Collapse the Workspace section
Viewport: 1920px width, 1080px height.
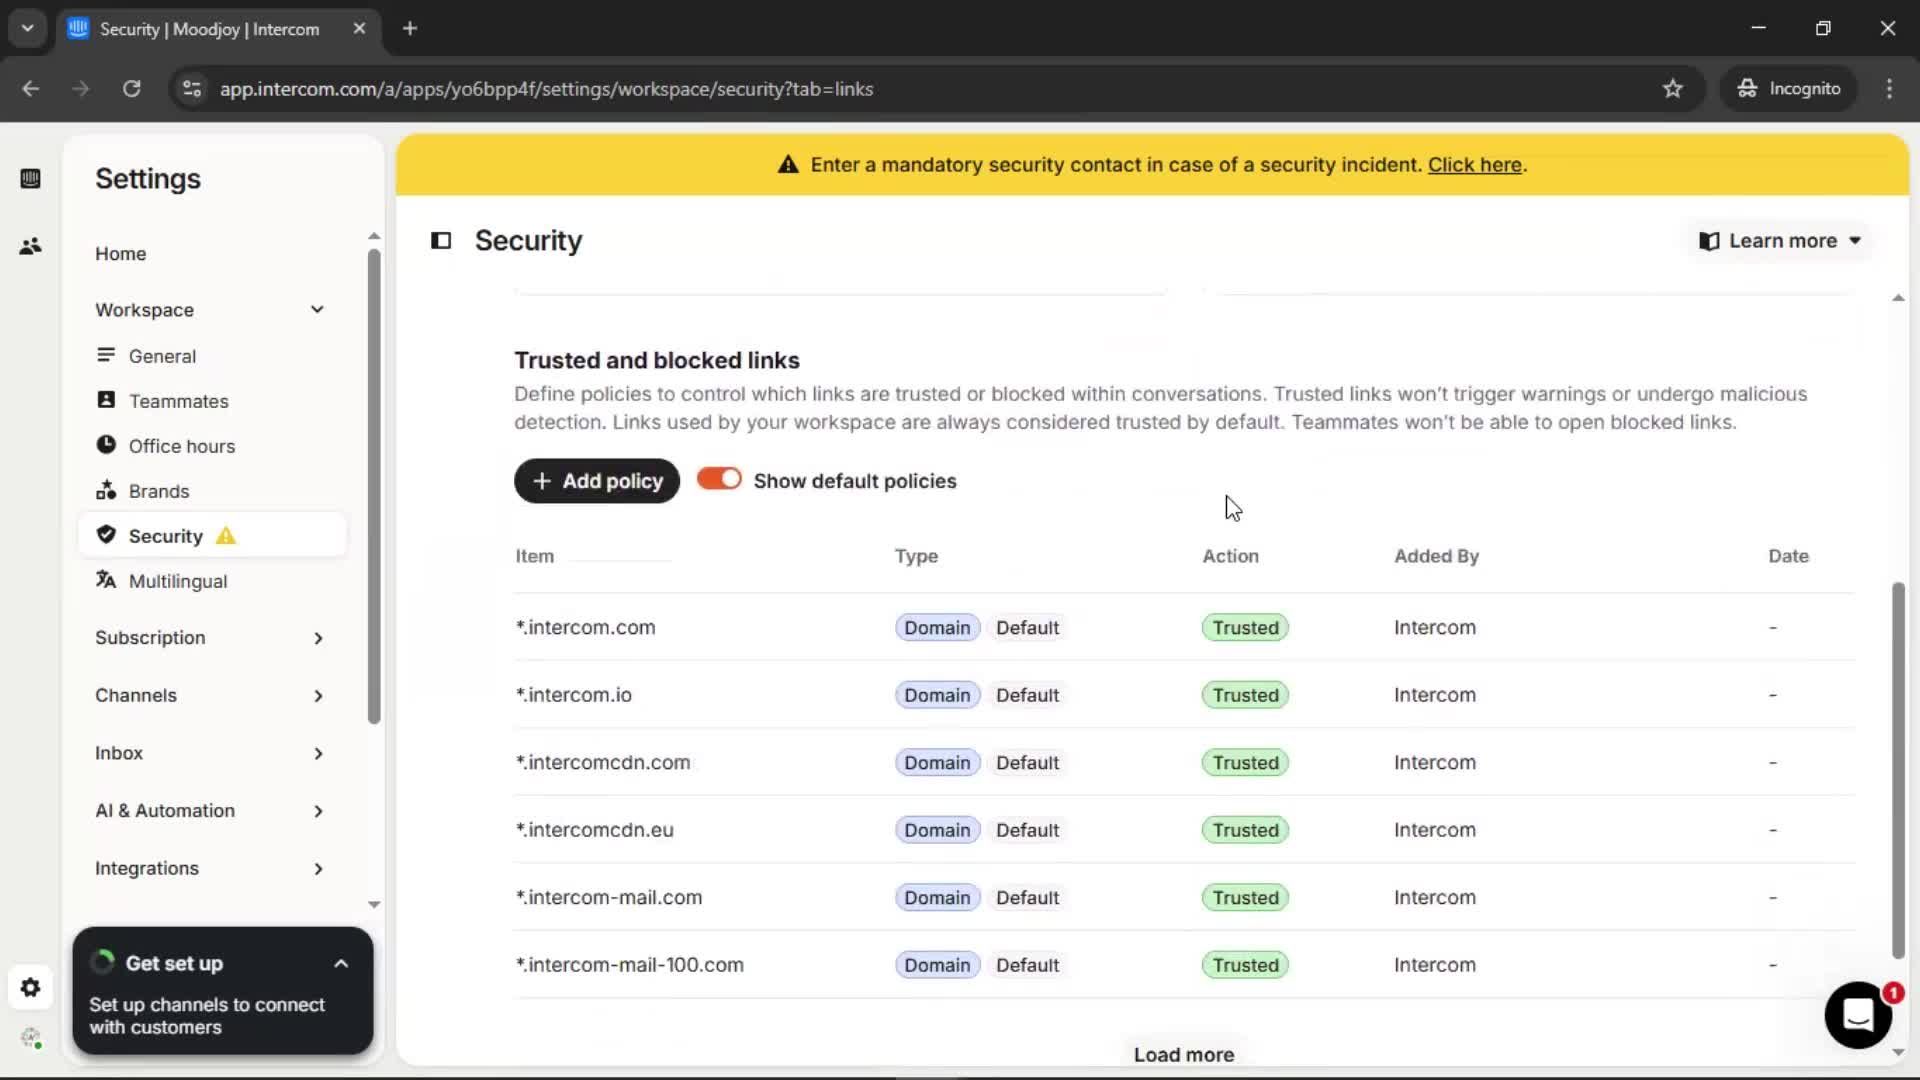pyautogui.click(x=317, y=310)
